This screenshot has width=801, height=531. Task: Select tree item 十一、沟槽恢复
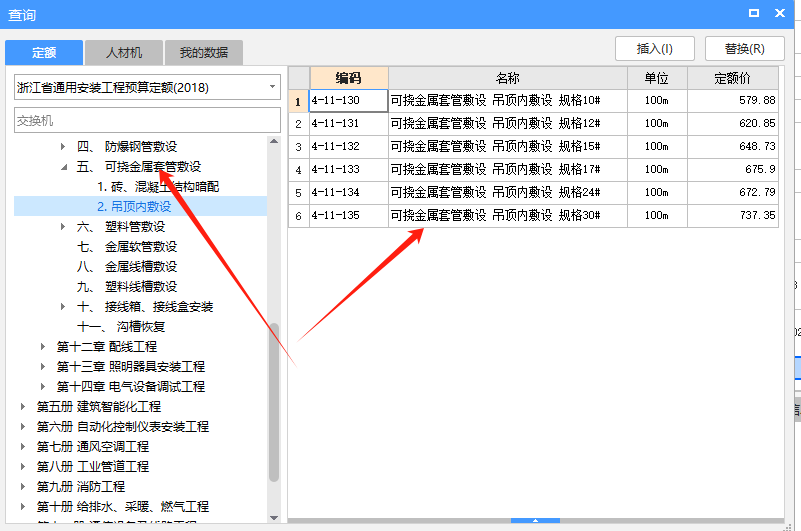[121, 327]
